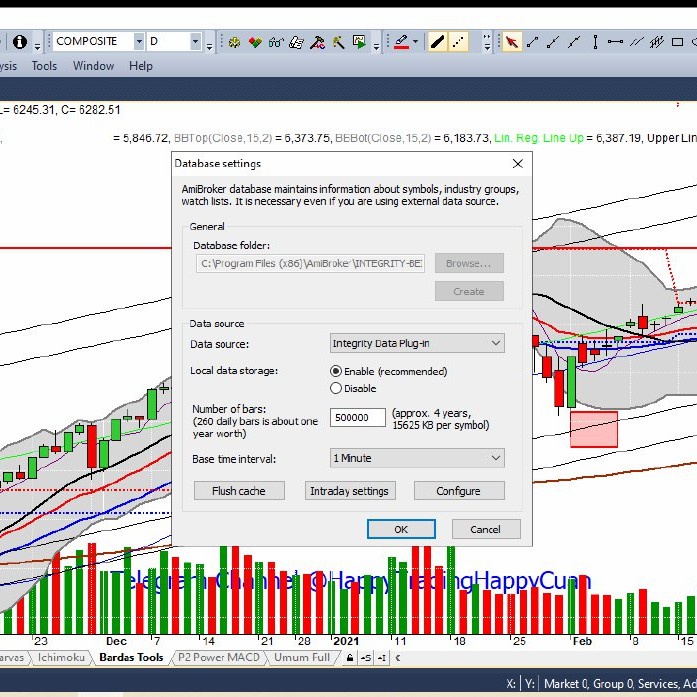The width and height of the screenshot is (697, 697).
Task: Expand the Base time interval dropdown
Action: (417, 458)
